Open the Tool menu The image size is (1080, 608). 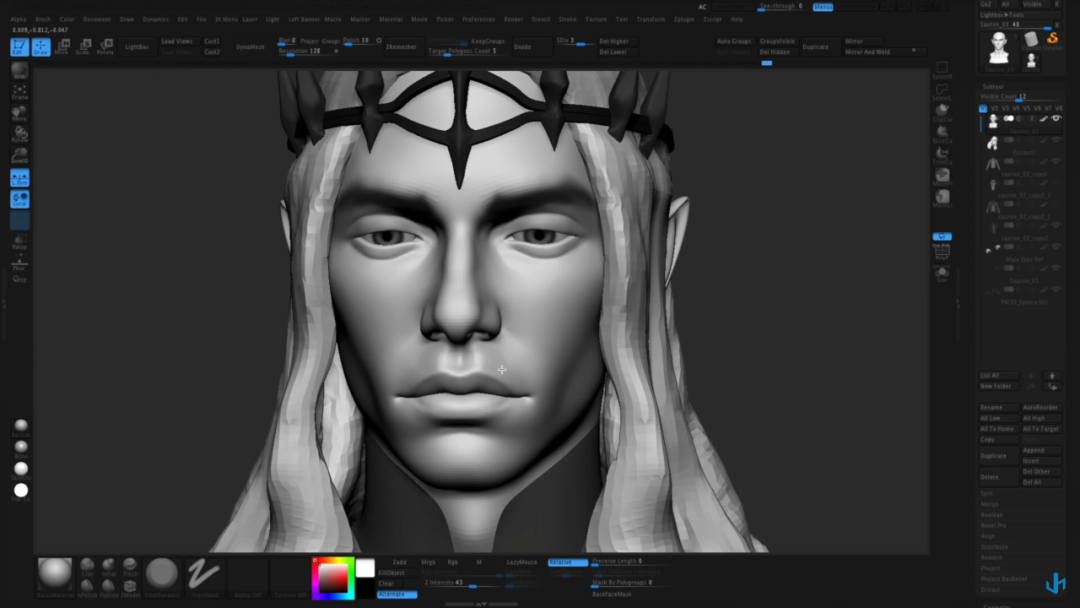click(622, 19)
